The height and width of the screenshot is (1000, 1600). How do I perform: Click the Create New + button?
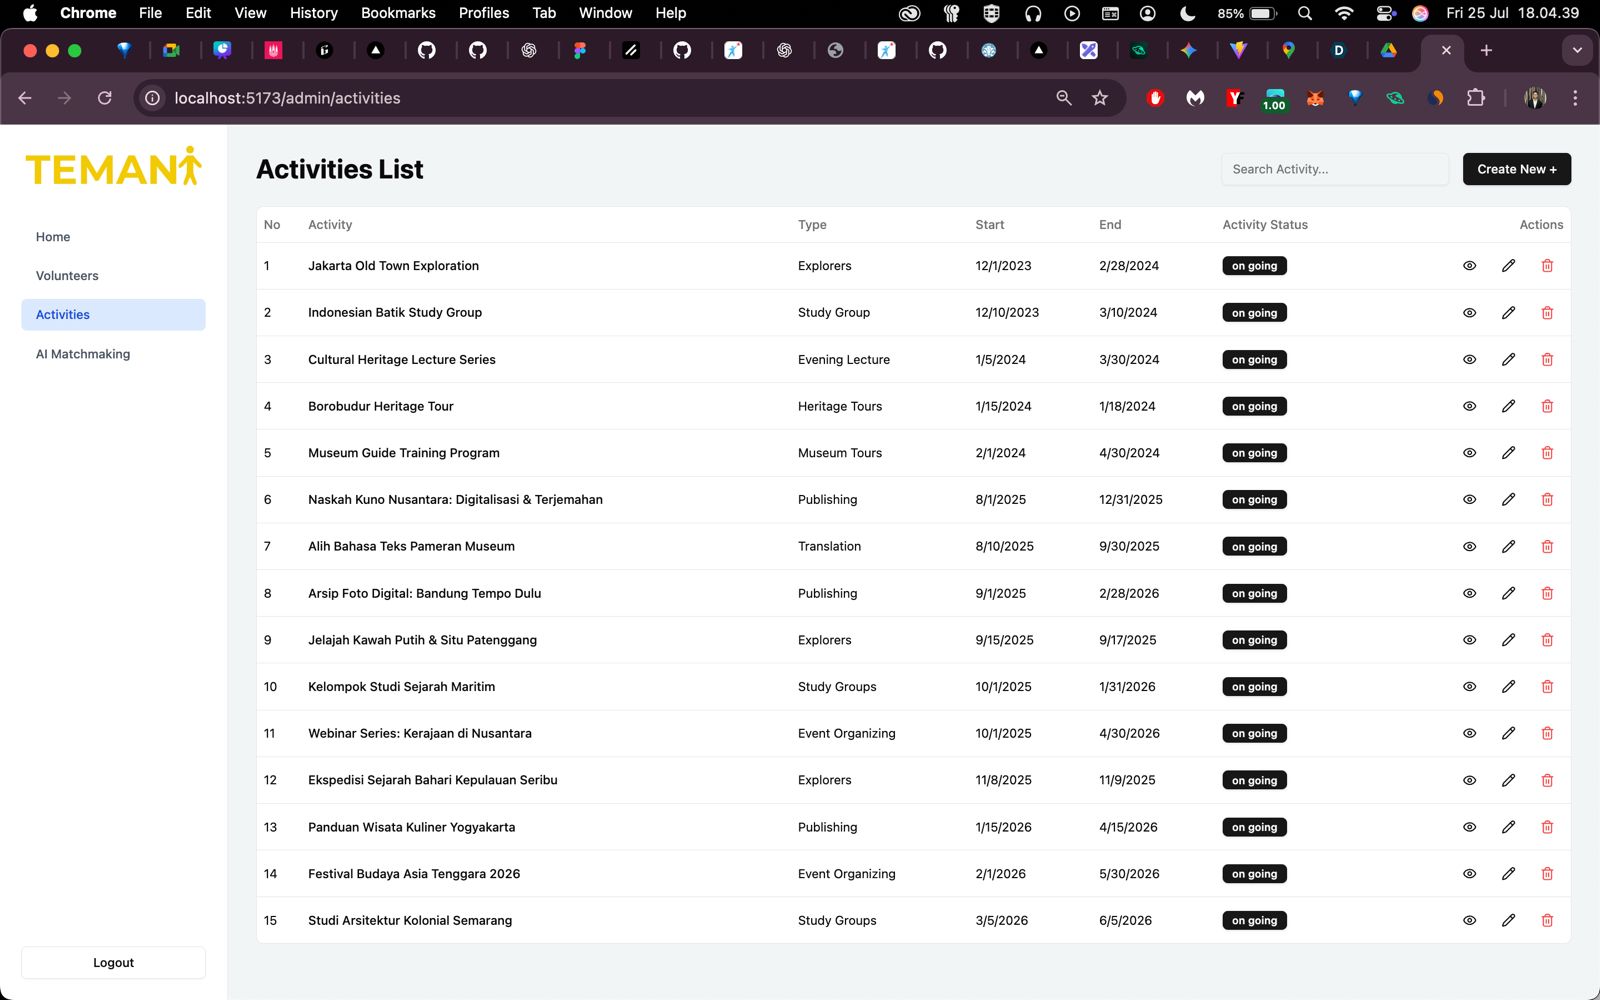(1517, 169)
